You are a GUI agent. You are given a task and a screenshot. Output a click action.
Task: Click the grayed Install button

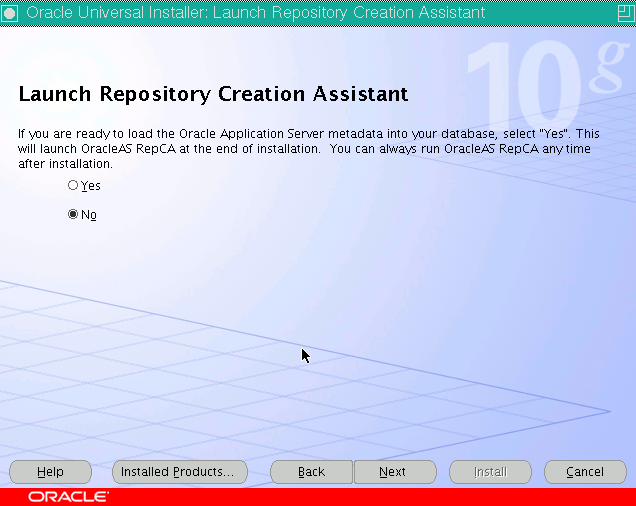pyautogui.click(x=490, y=472)
